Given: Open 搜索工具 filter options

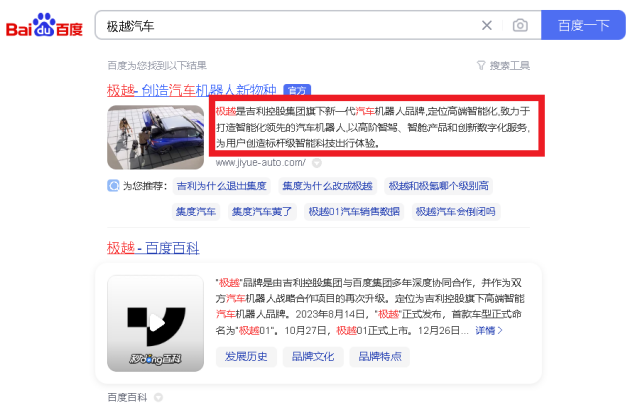Looking at the screenshot, I should tap(503, 65).
